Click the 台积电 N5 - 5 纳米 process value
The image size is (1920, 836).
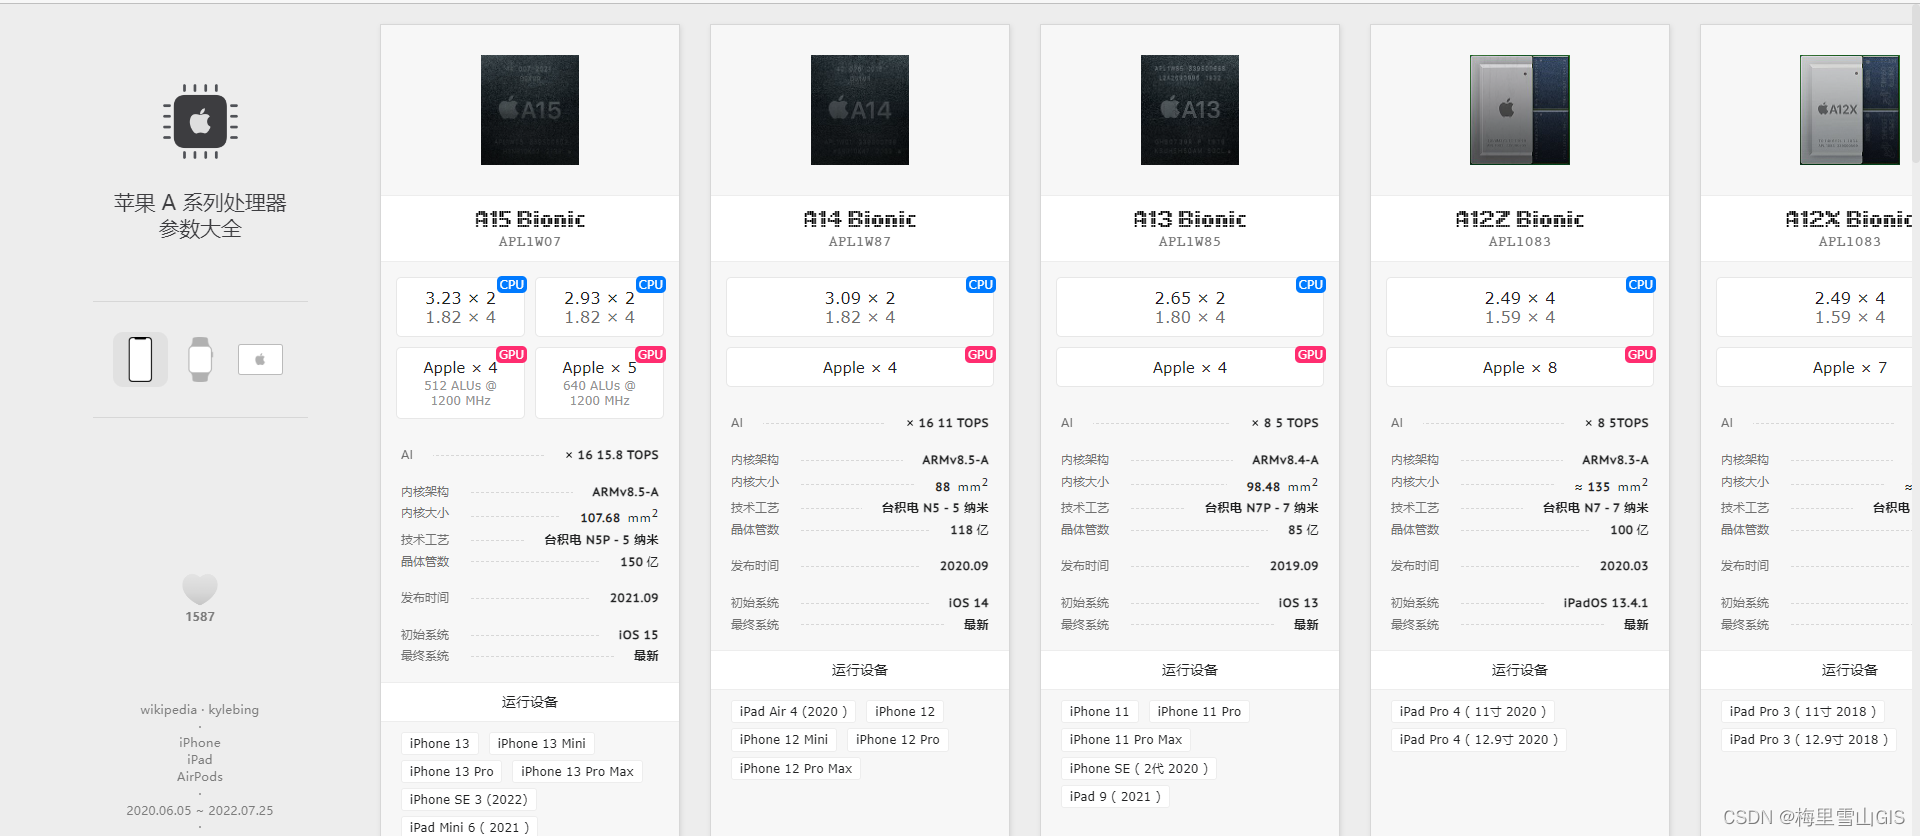click(x=935, y=508)
